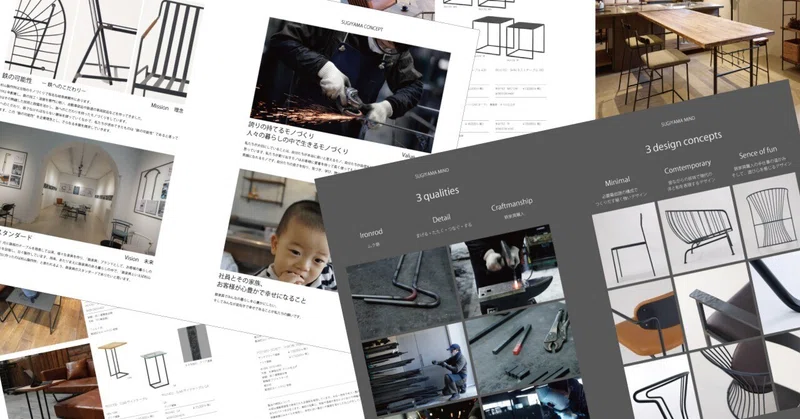Click the heading 社員とその家族、
Image resolution: width=800 pixels, height=419 pixels.
239,280
